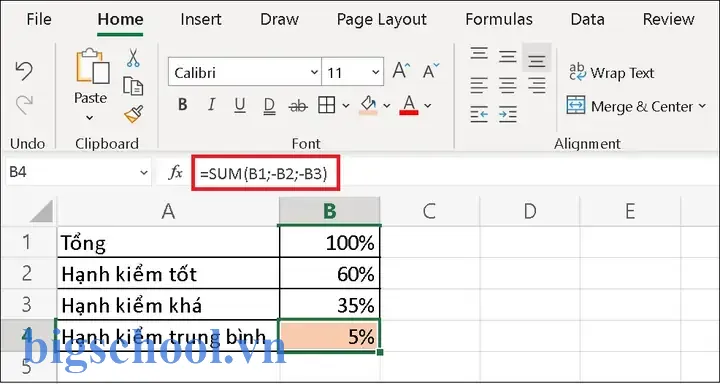Click cell showing 35%
Screen dimensions: 720x384
click(330, 305)
